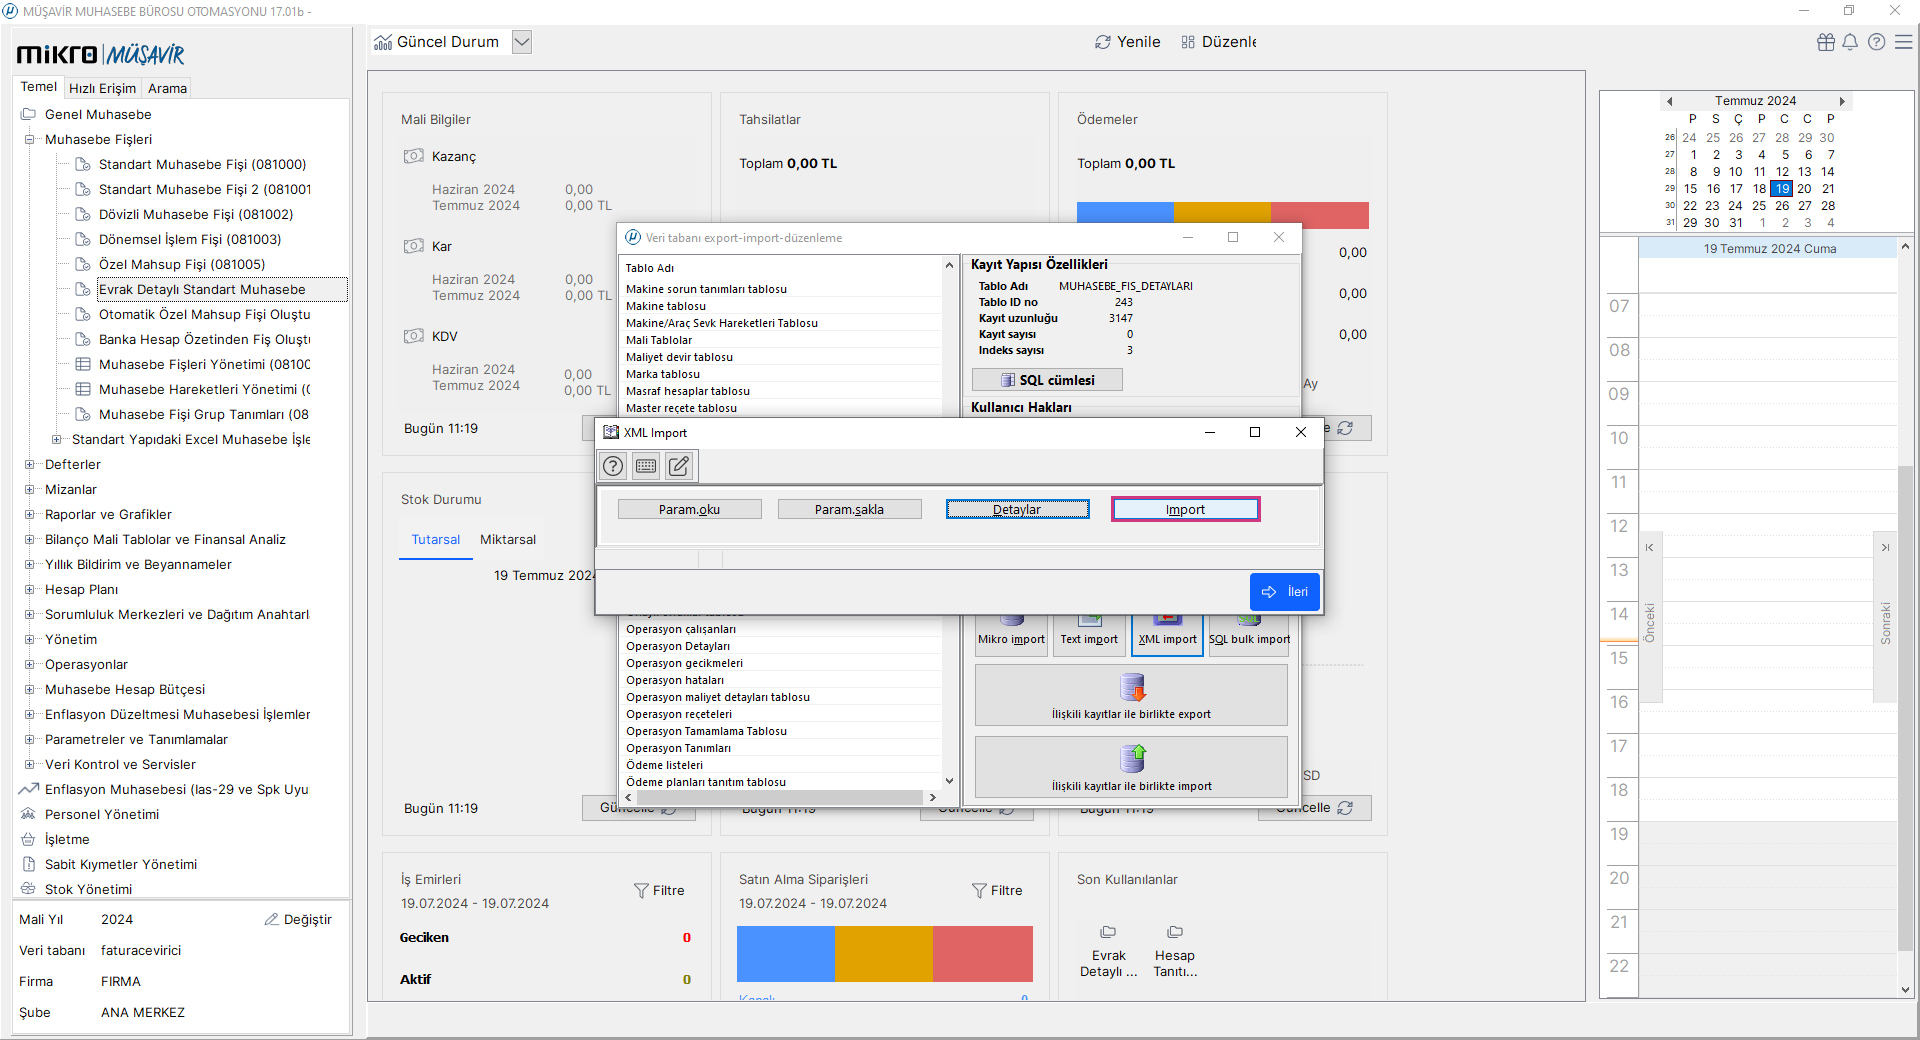The width and height of the screenshot is (1920, 1040).
Task: Switch to Miktarsal tab in Stok Durumu
Action: (x=508, y=540)
